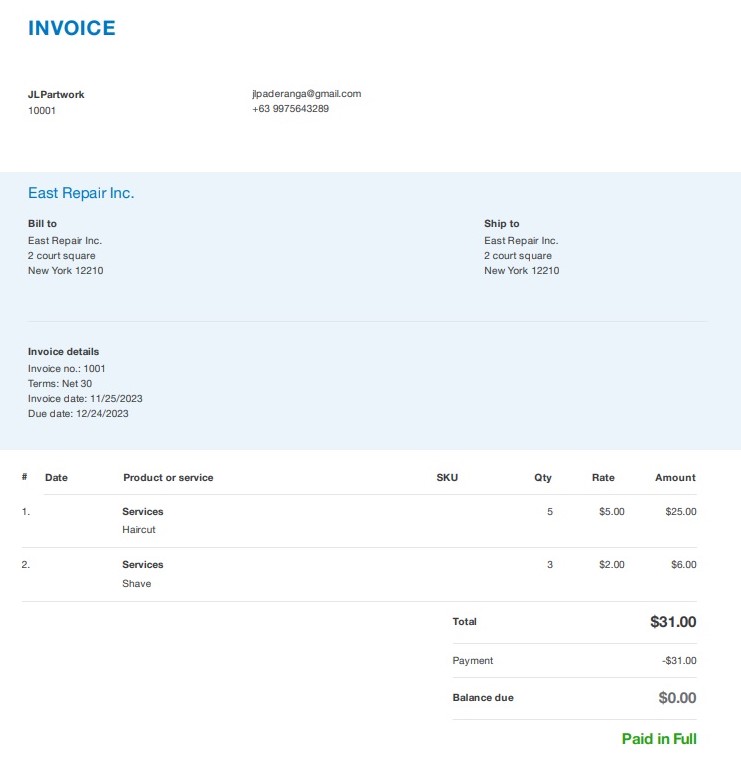Click the Qty column header
Image resolution: width=741 pixels, height=762 pixels.
coord(543,478)
